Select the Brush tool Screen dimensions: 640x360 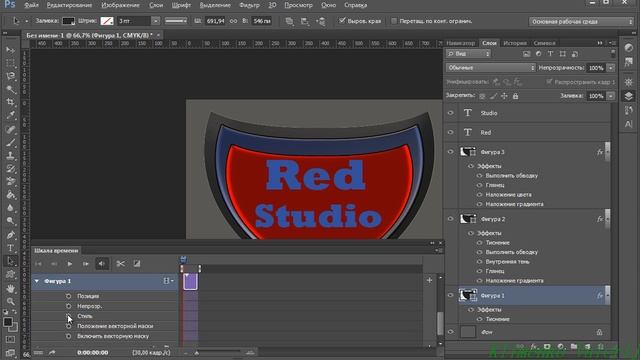(x=10, y=142)
